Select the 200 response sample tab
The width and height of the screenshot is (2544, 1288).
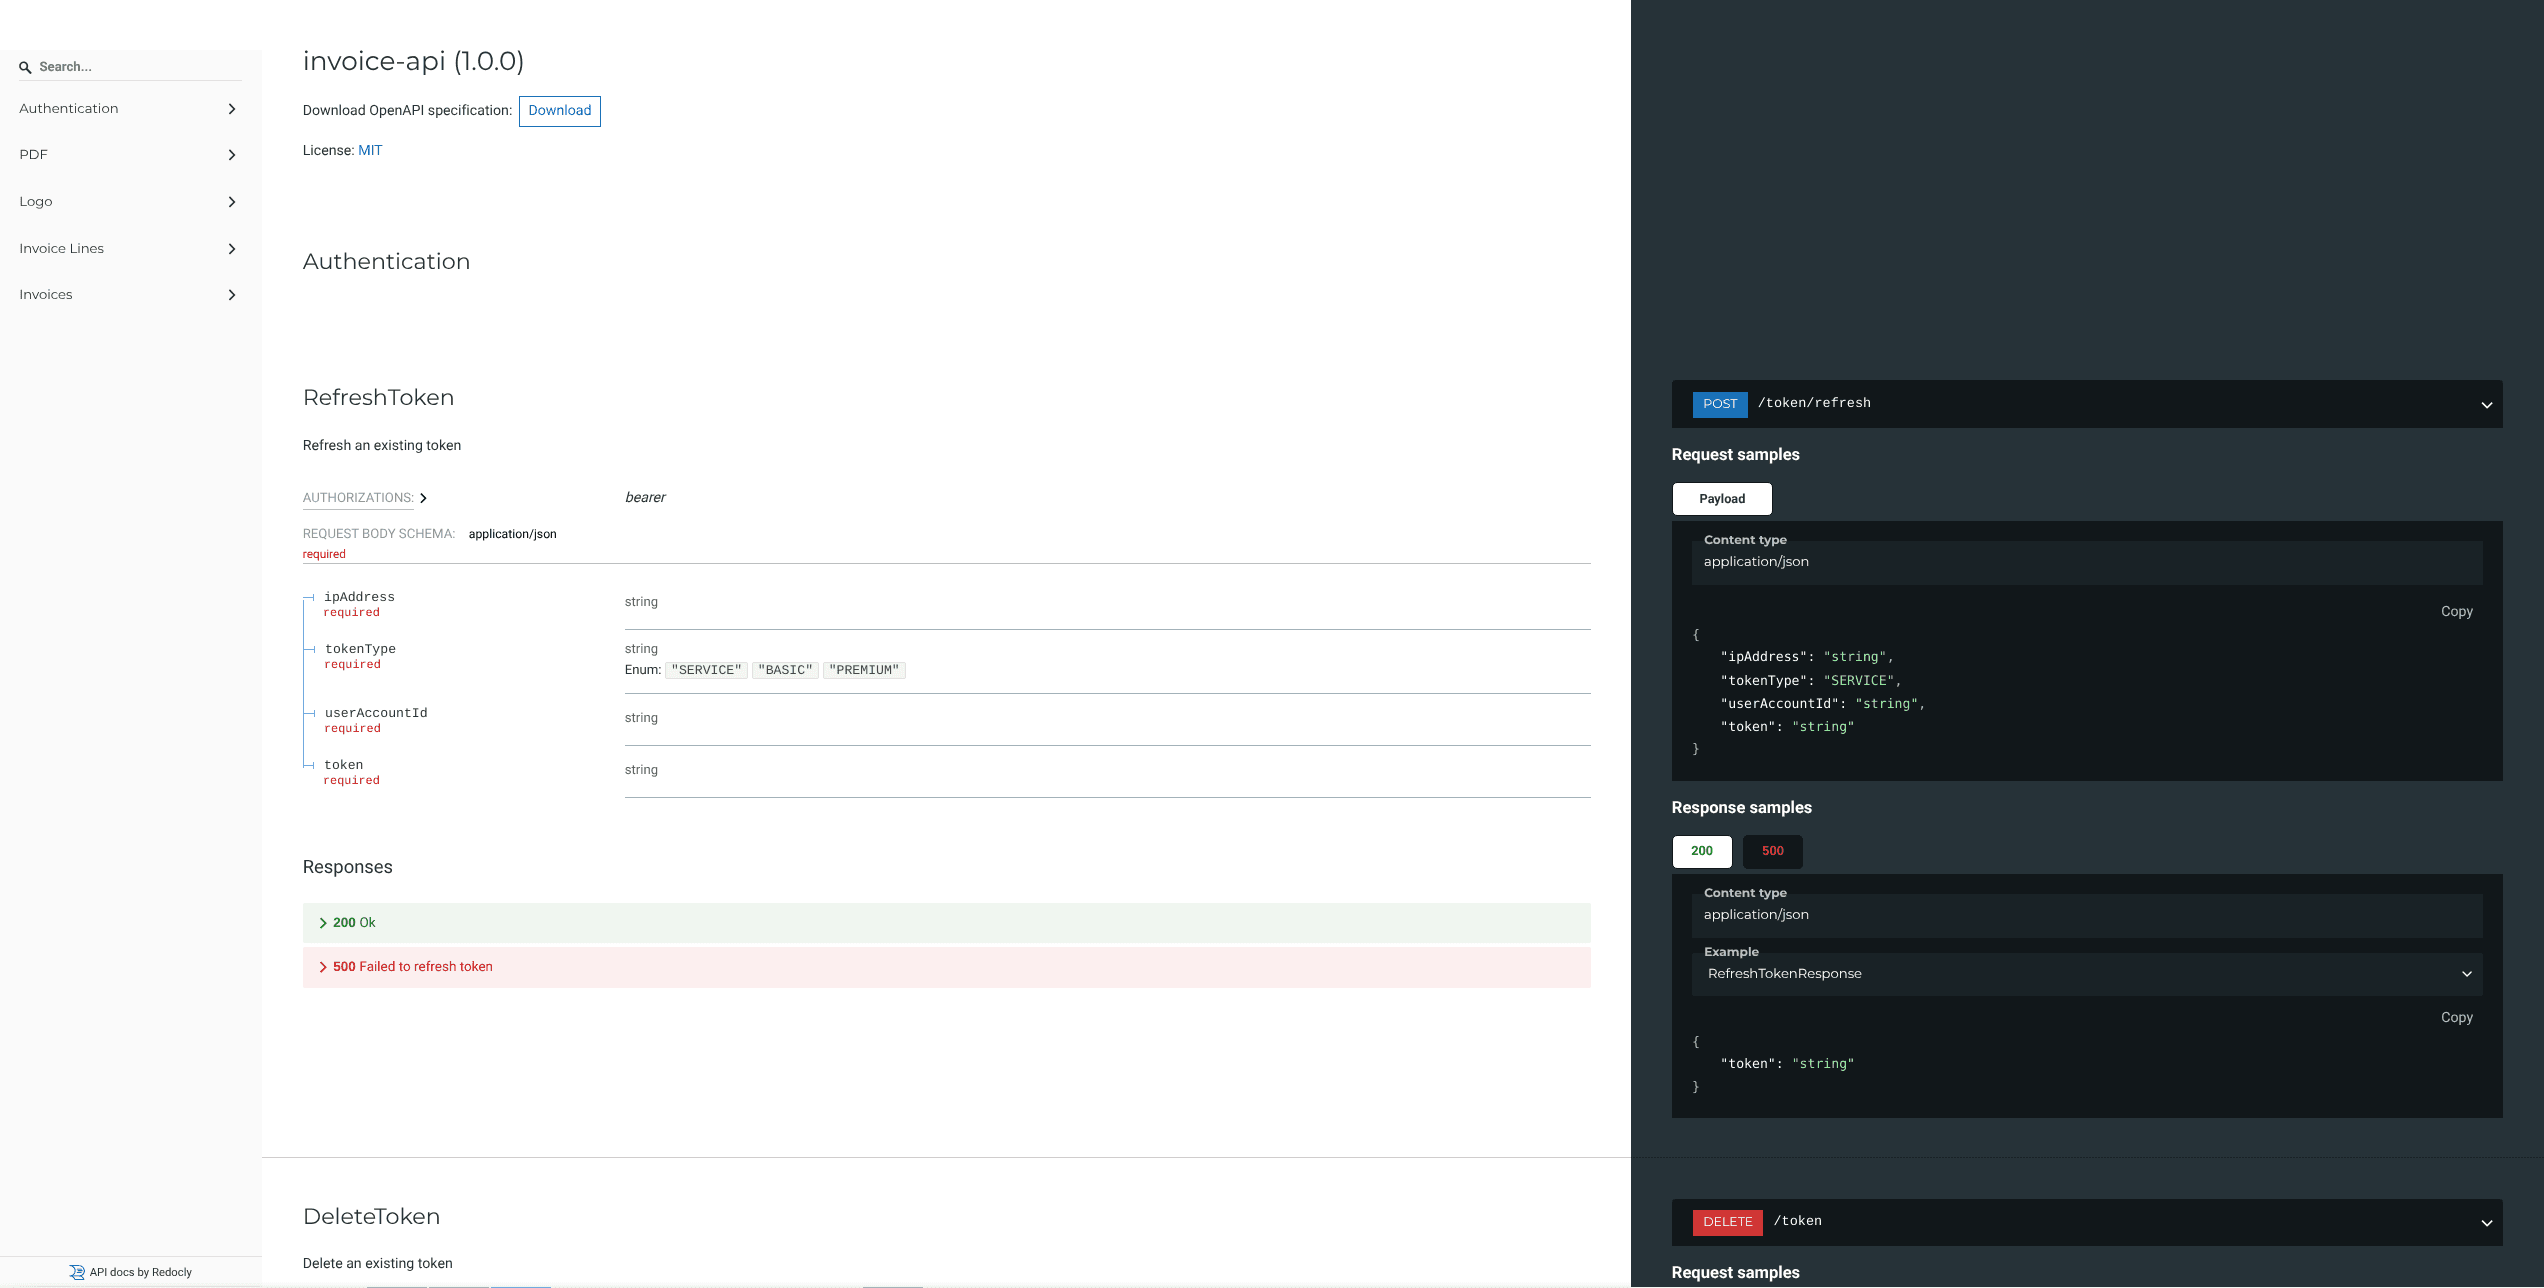(1702, 851)
